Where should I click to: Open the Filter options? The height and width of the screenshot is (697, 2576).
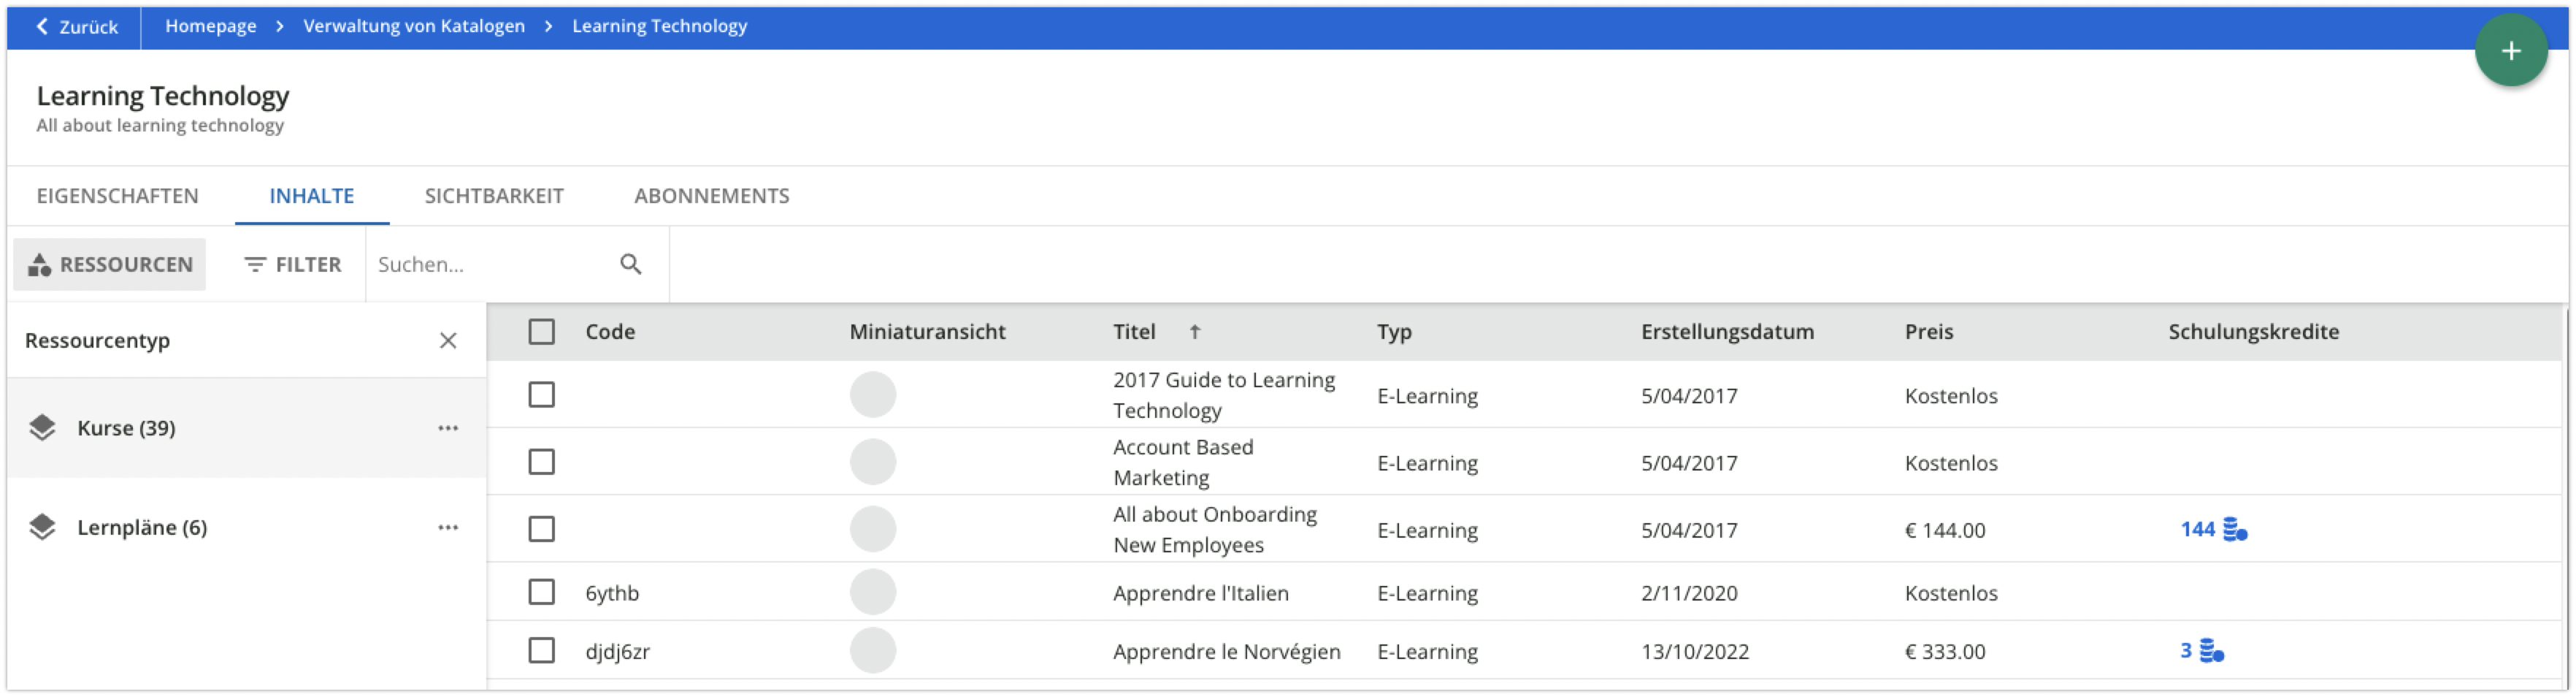click(293, 265)
